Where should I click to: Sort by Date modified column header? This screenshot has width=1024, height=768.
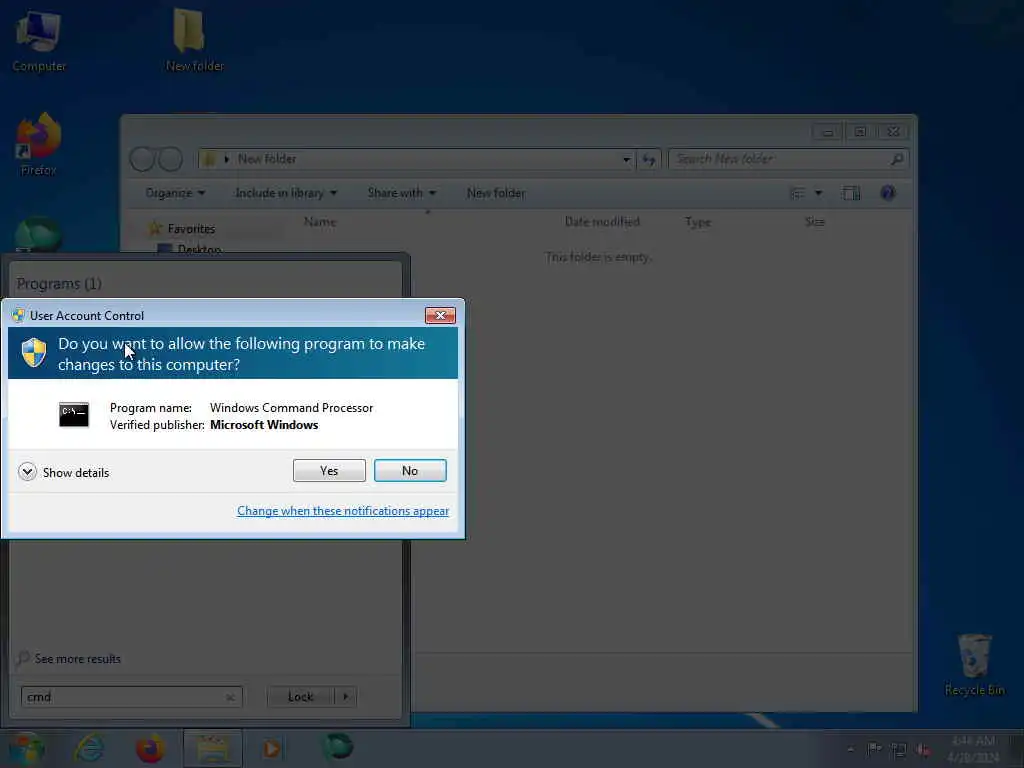click(602, 222)
